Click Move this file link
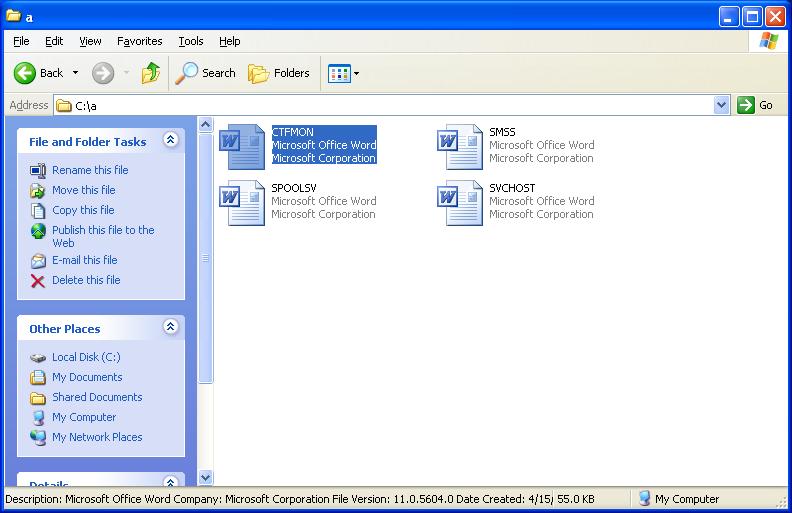Screen dimensions: 792x513 coord(84,190)
